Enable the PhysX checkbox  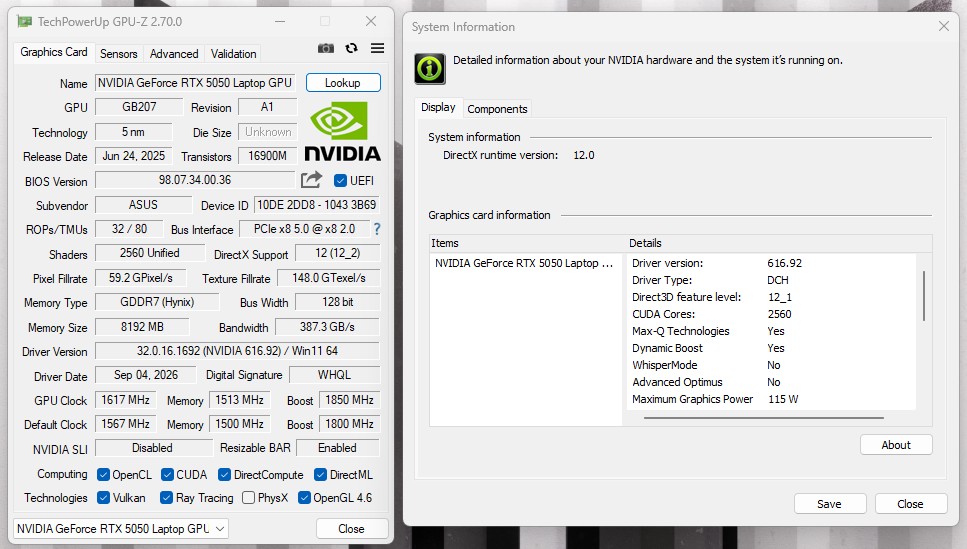pyautogui.click(x=249, y=497)
